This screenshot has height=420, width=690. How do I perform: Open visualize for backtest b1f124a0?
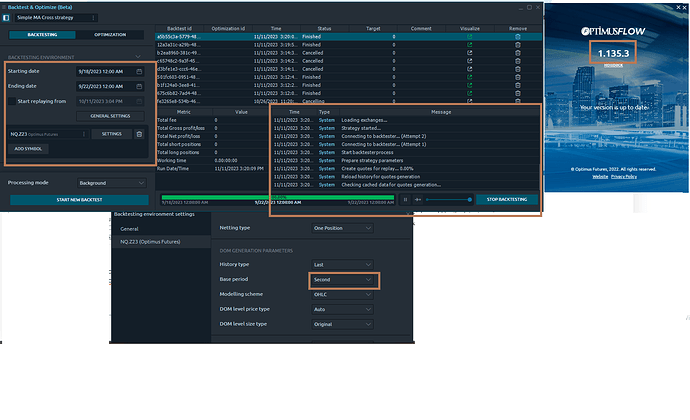pos(470,85)
